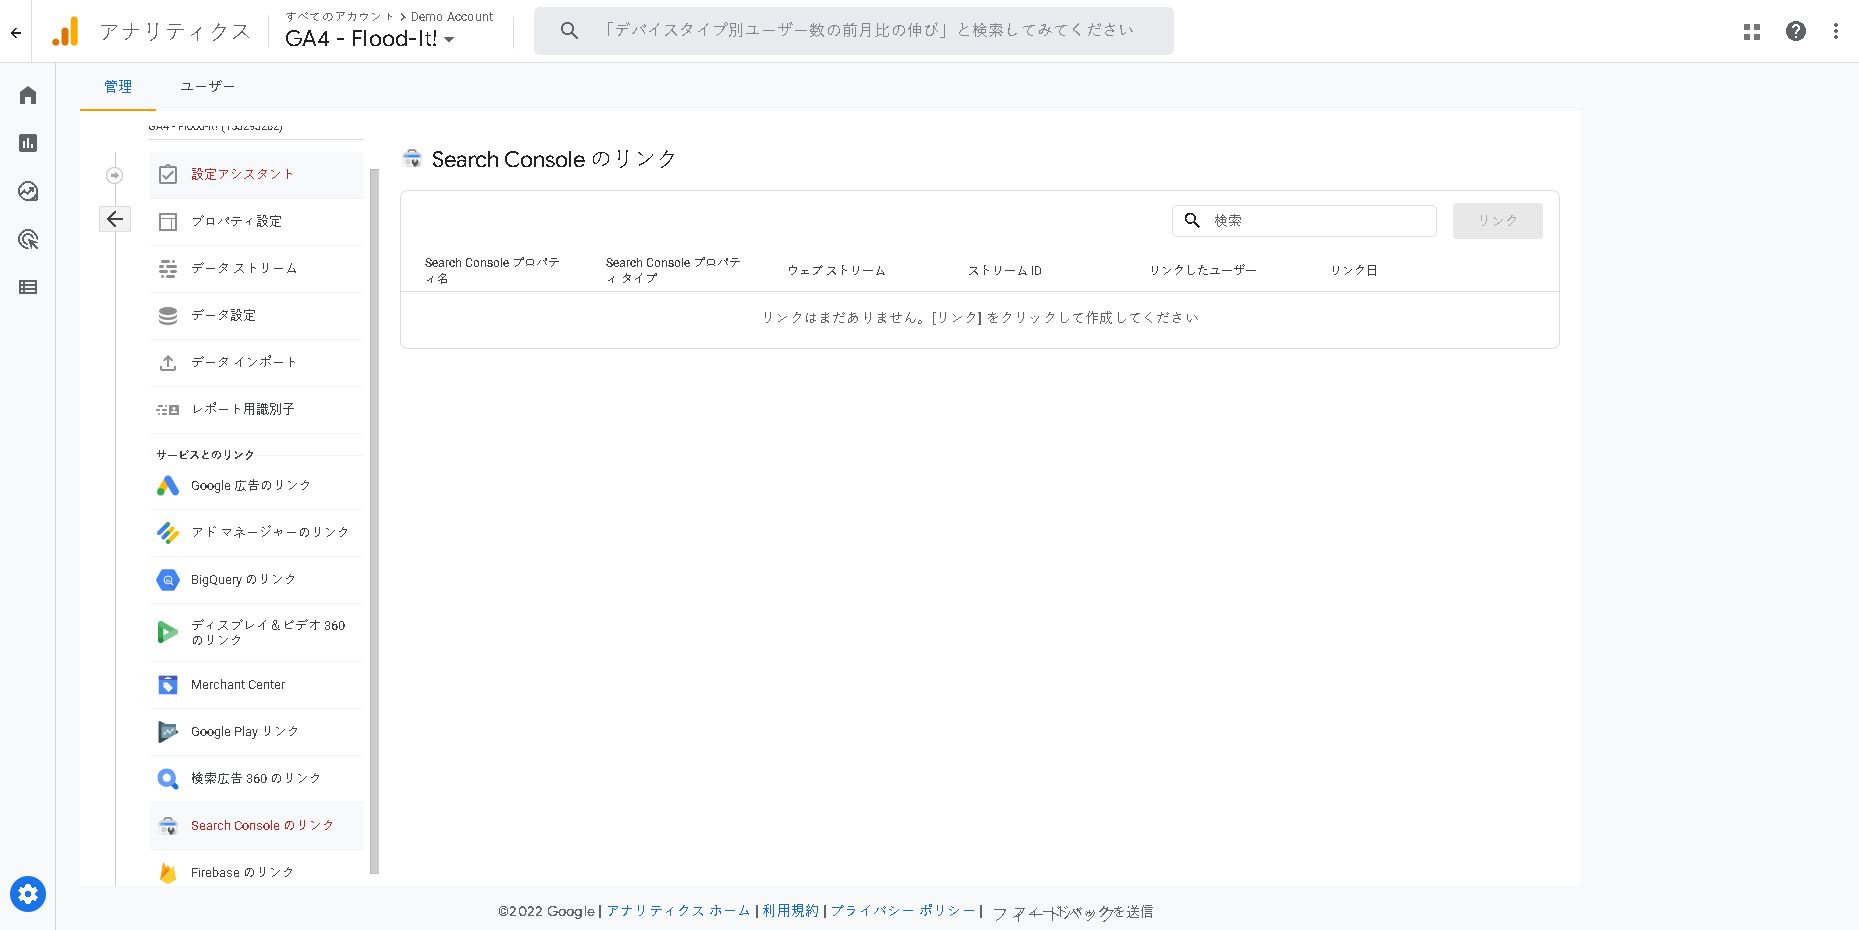1859x930 pixels.
Task: Click the プロパティ設定 layout icon
Action: [168, 222]
